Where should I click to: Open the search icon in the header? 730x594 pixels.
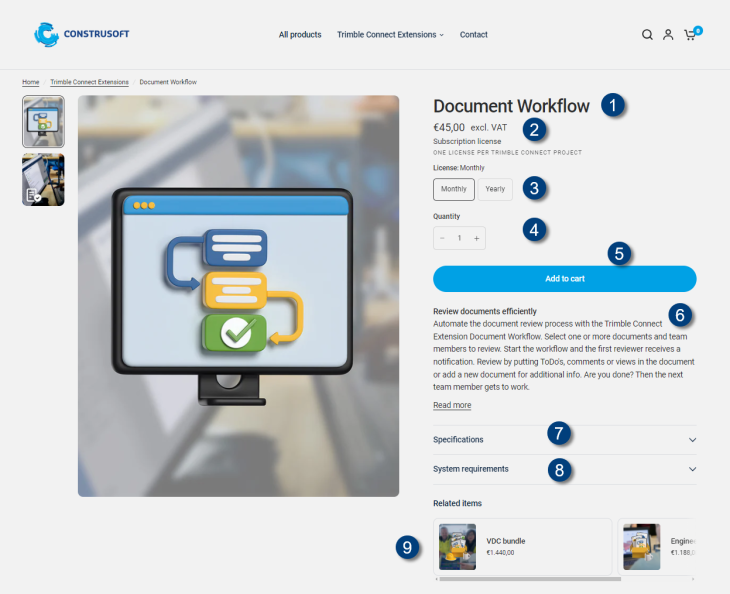647,34
